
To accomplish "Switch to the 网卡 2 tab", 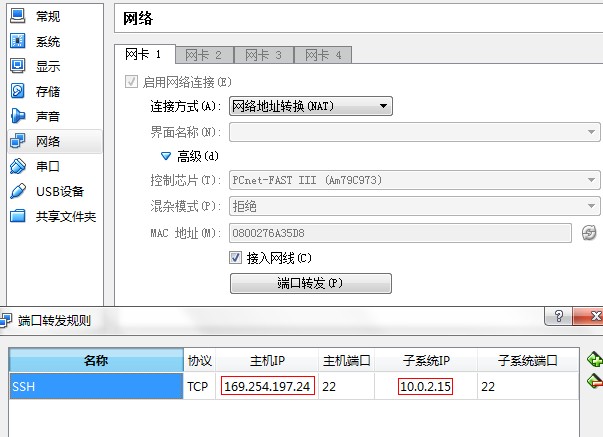I will pyautogui.click(x=204, y=55).
